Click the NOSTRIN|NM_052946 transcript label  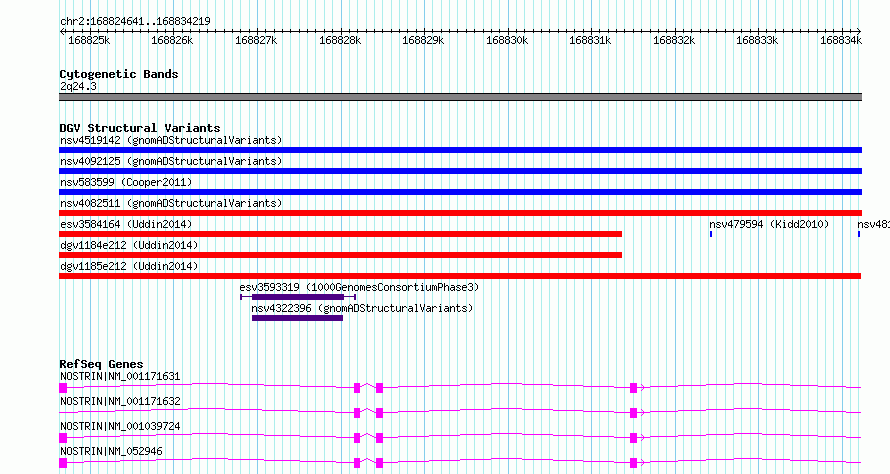(111, 451)
